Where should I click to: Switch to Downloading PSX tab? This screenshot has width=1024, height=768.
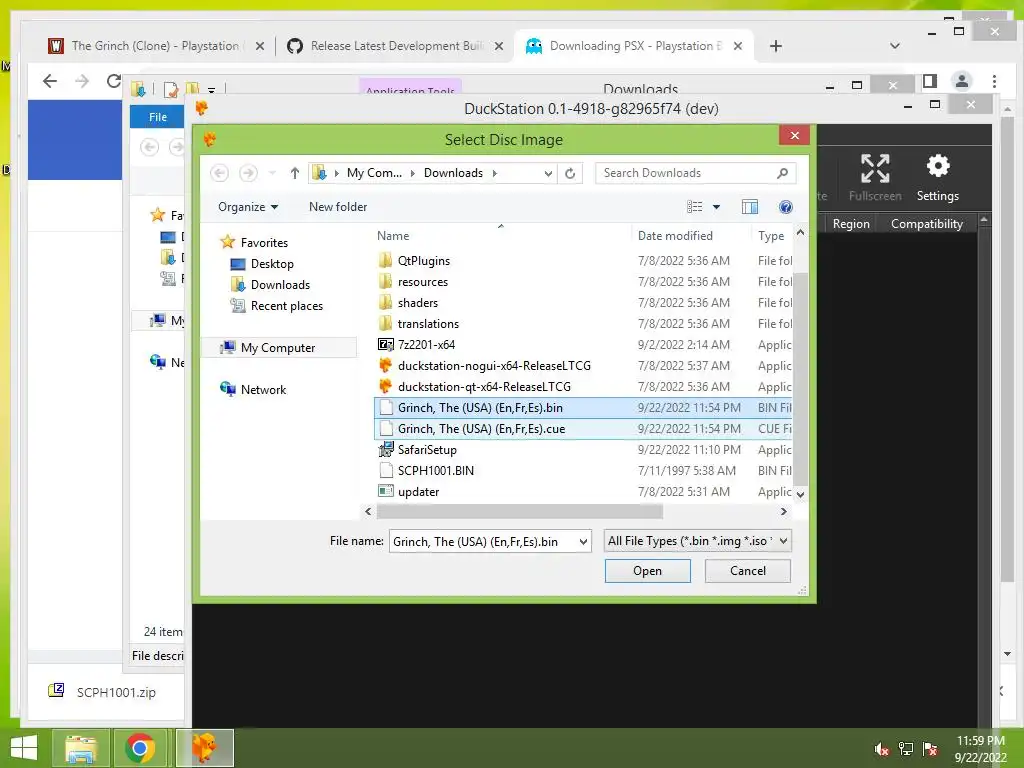[635, 46]
